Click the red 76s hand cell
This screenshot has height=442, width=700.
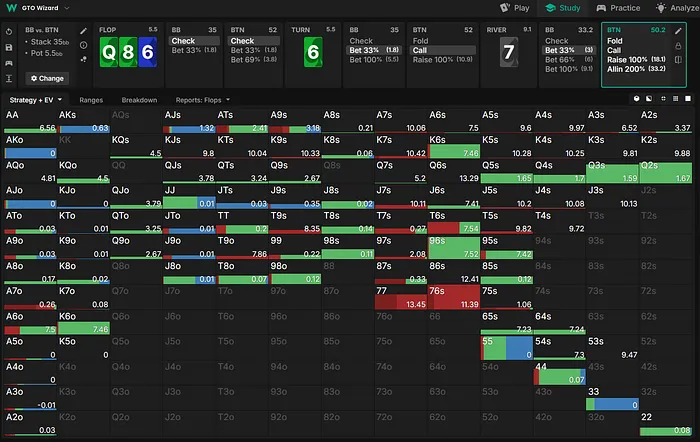pos(454,297)
